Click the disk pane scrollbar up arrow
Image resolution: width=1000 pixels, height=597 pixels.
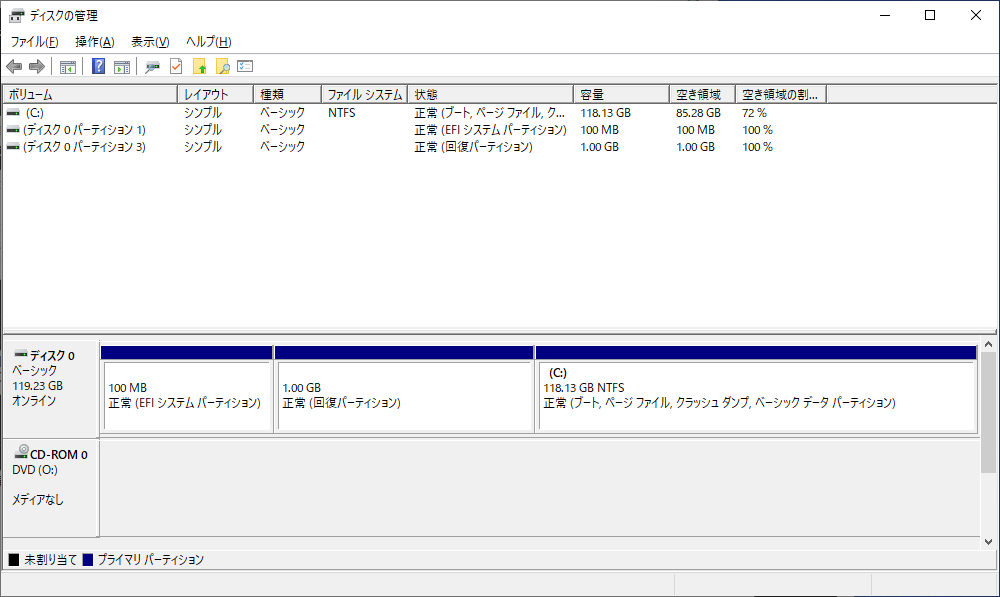click(x=989, y=344)
